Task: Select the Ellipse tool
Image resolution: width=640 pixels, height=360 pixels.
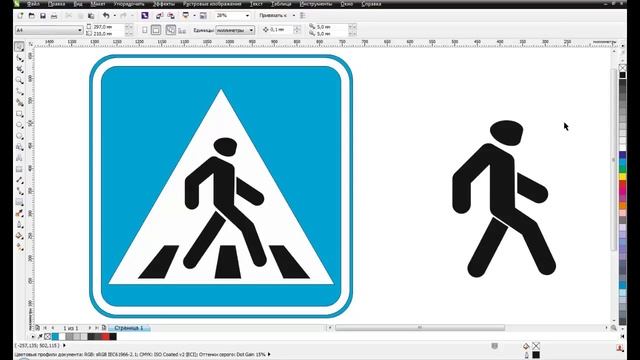Action: [x=20, y=125]
